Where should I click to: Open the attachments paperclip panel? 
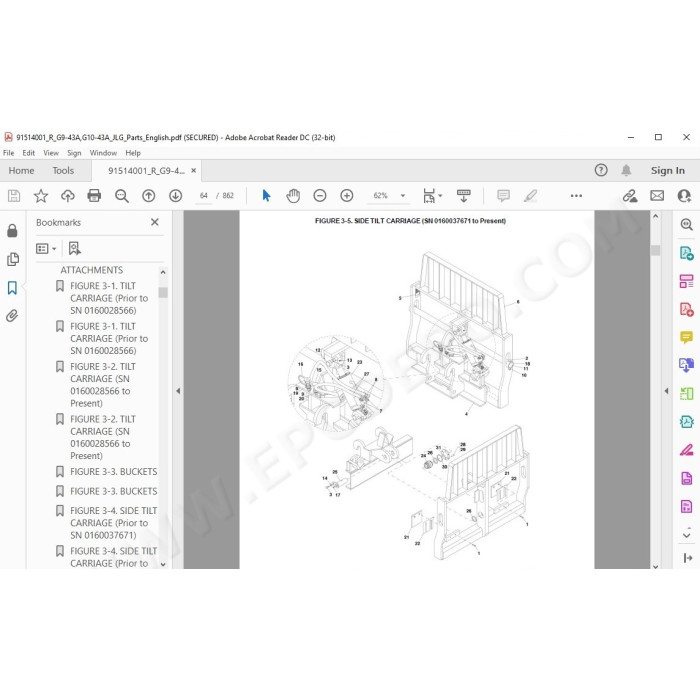[x=12, y=316]
